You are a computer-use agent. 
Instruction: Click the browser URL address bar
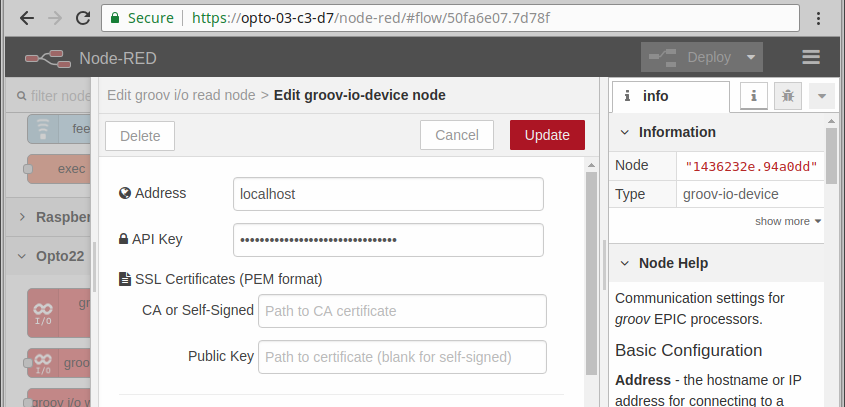450,18
